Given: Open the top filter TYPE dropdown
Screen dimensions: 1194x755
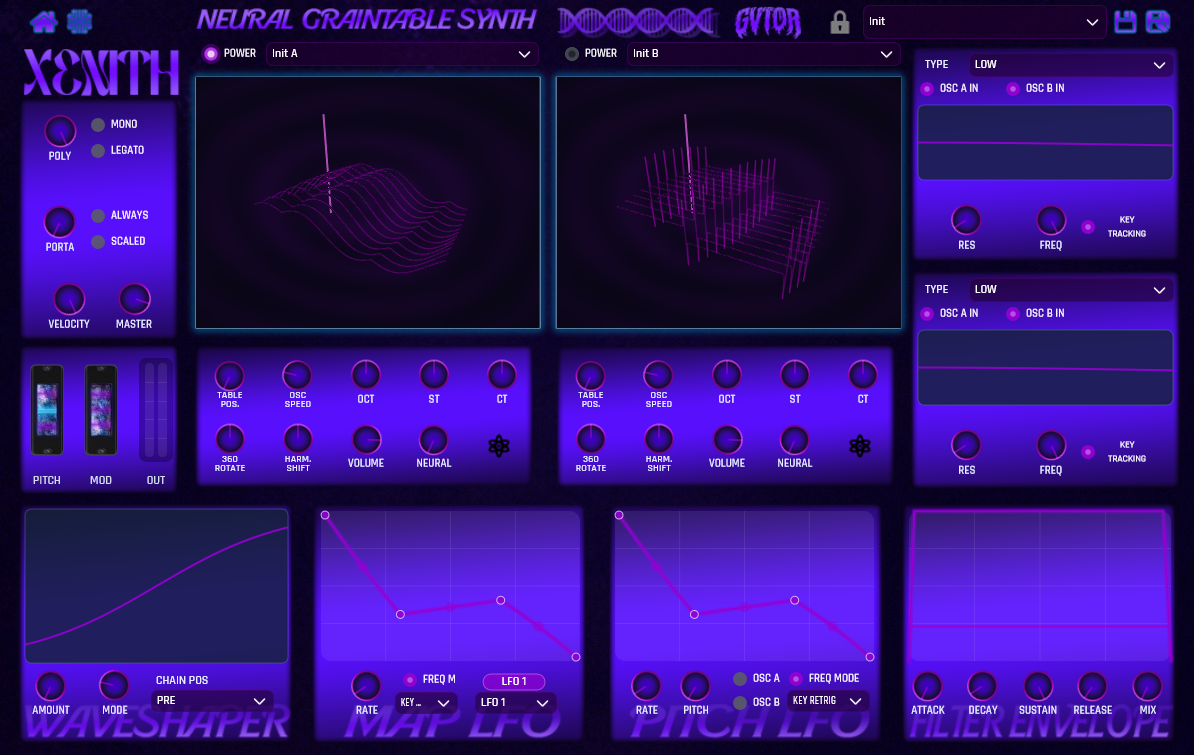Looking at the screenshot, I should tap(1070, 64).
